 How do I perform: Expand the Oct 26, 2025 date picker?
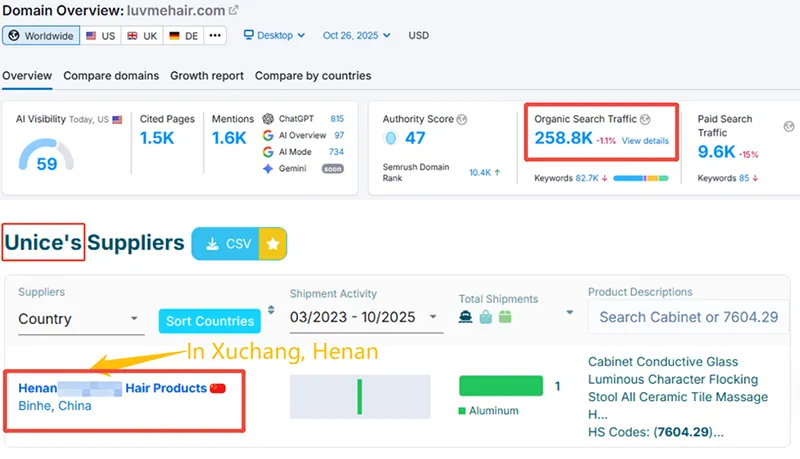357,35
